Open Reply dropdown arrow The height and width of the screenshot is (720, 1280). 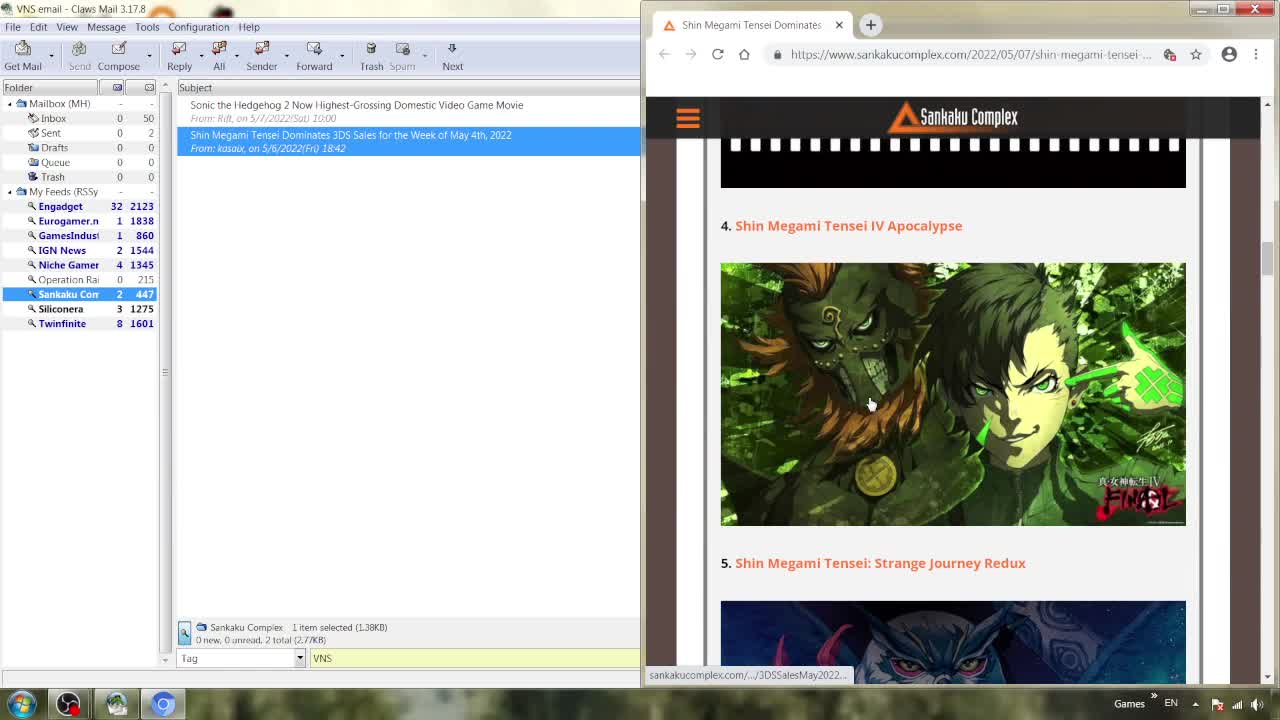click(201, 56)
